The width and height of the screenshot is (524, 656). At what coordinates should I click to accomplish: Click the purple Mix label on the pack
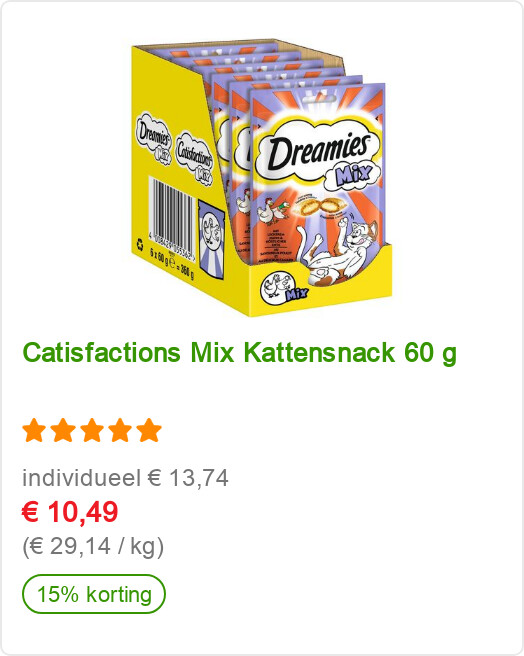354,174
